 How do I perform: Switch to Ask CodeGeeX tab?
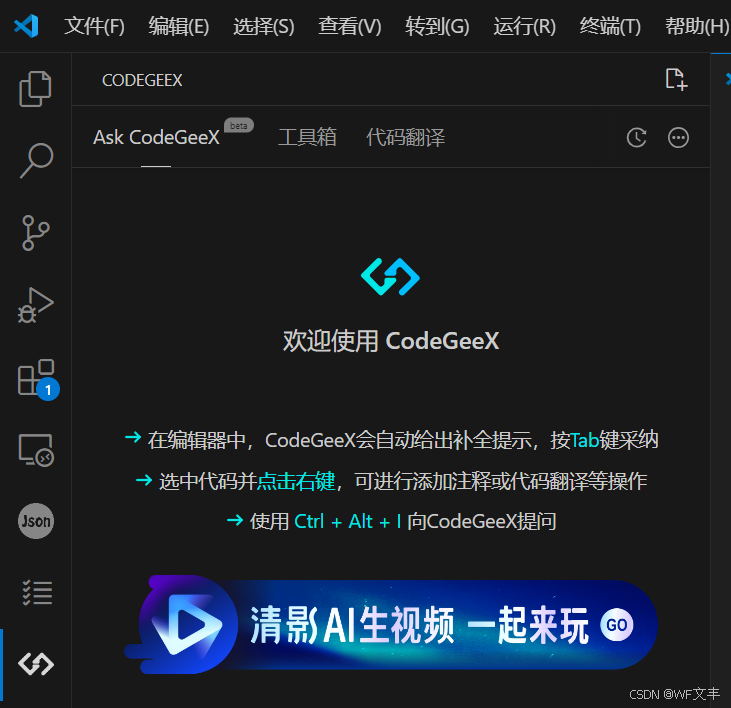click(156, 137)
